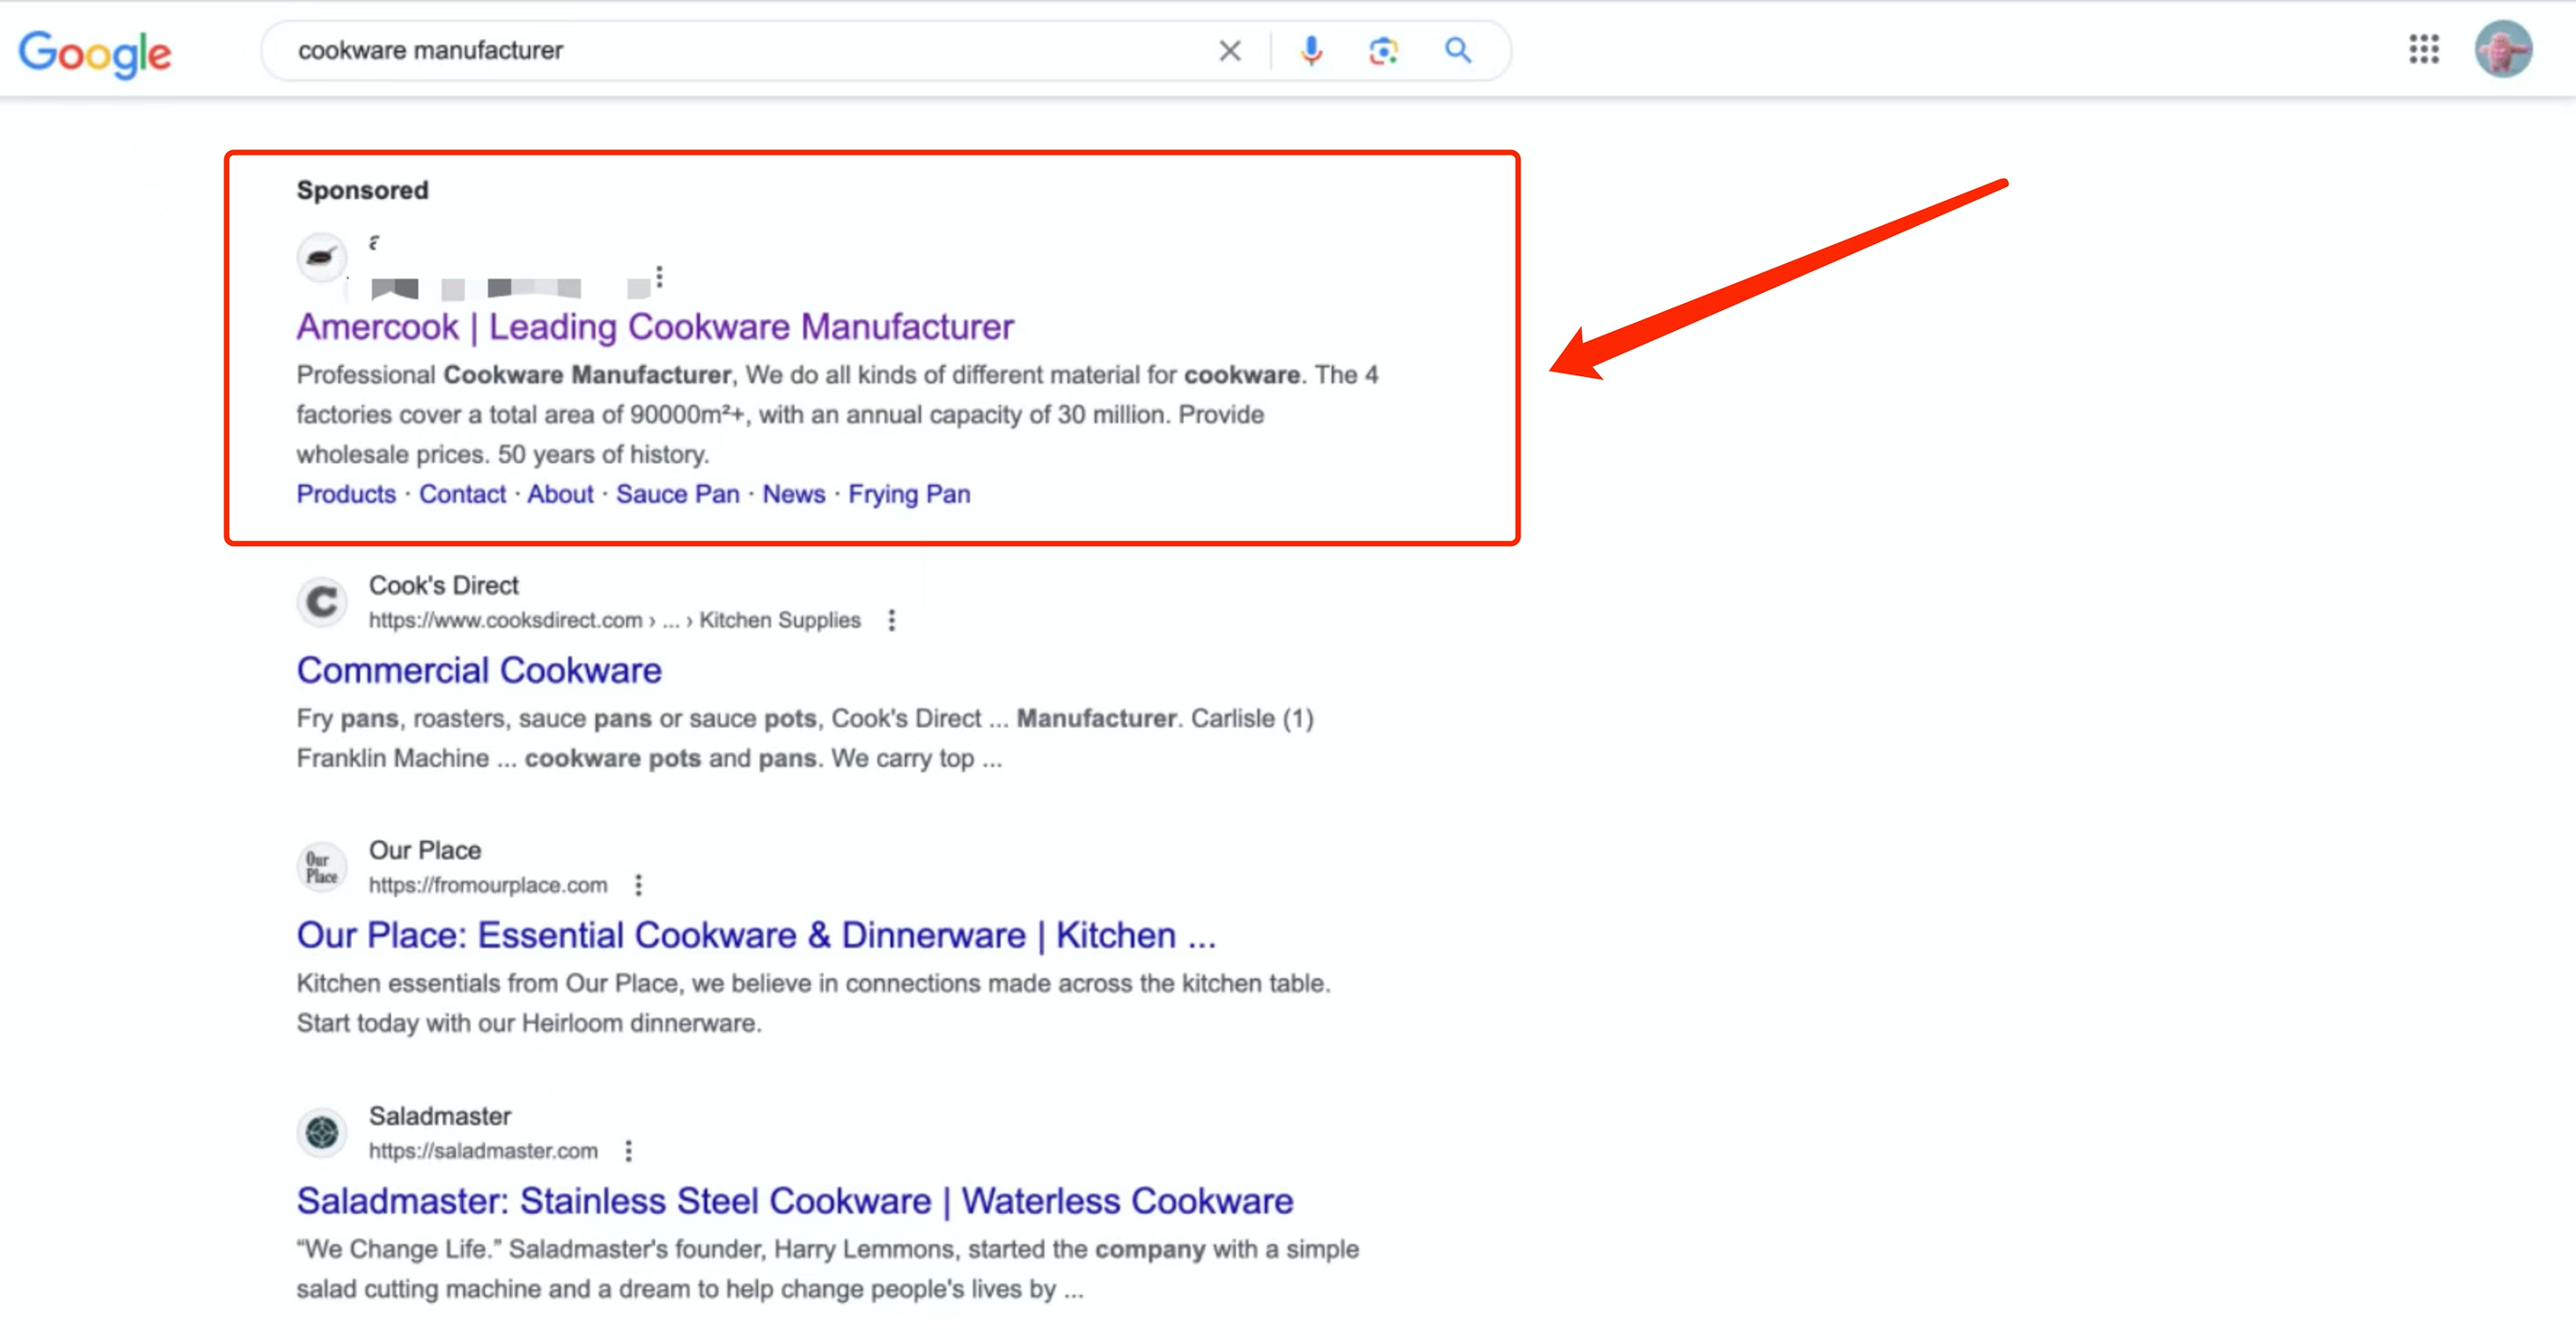Open the Commercial Cookware result
The height and width of the screenshot is (1340, 2576).
click(479, 670)
